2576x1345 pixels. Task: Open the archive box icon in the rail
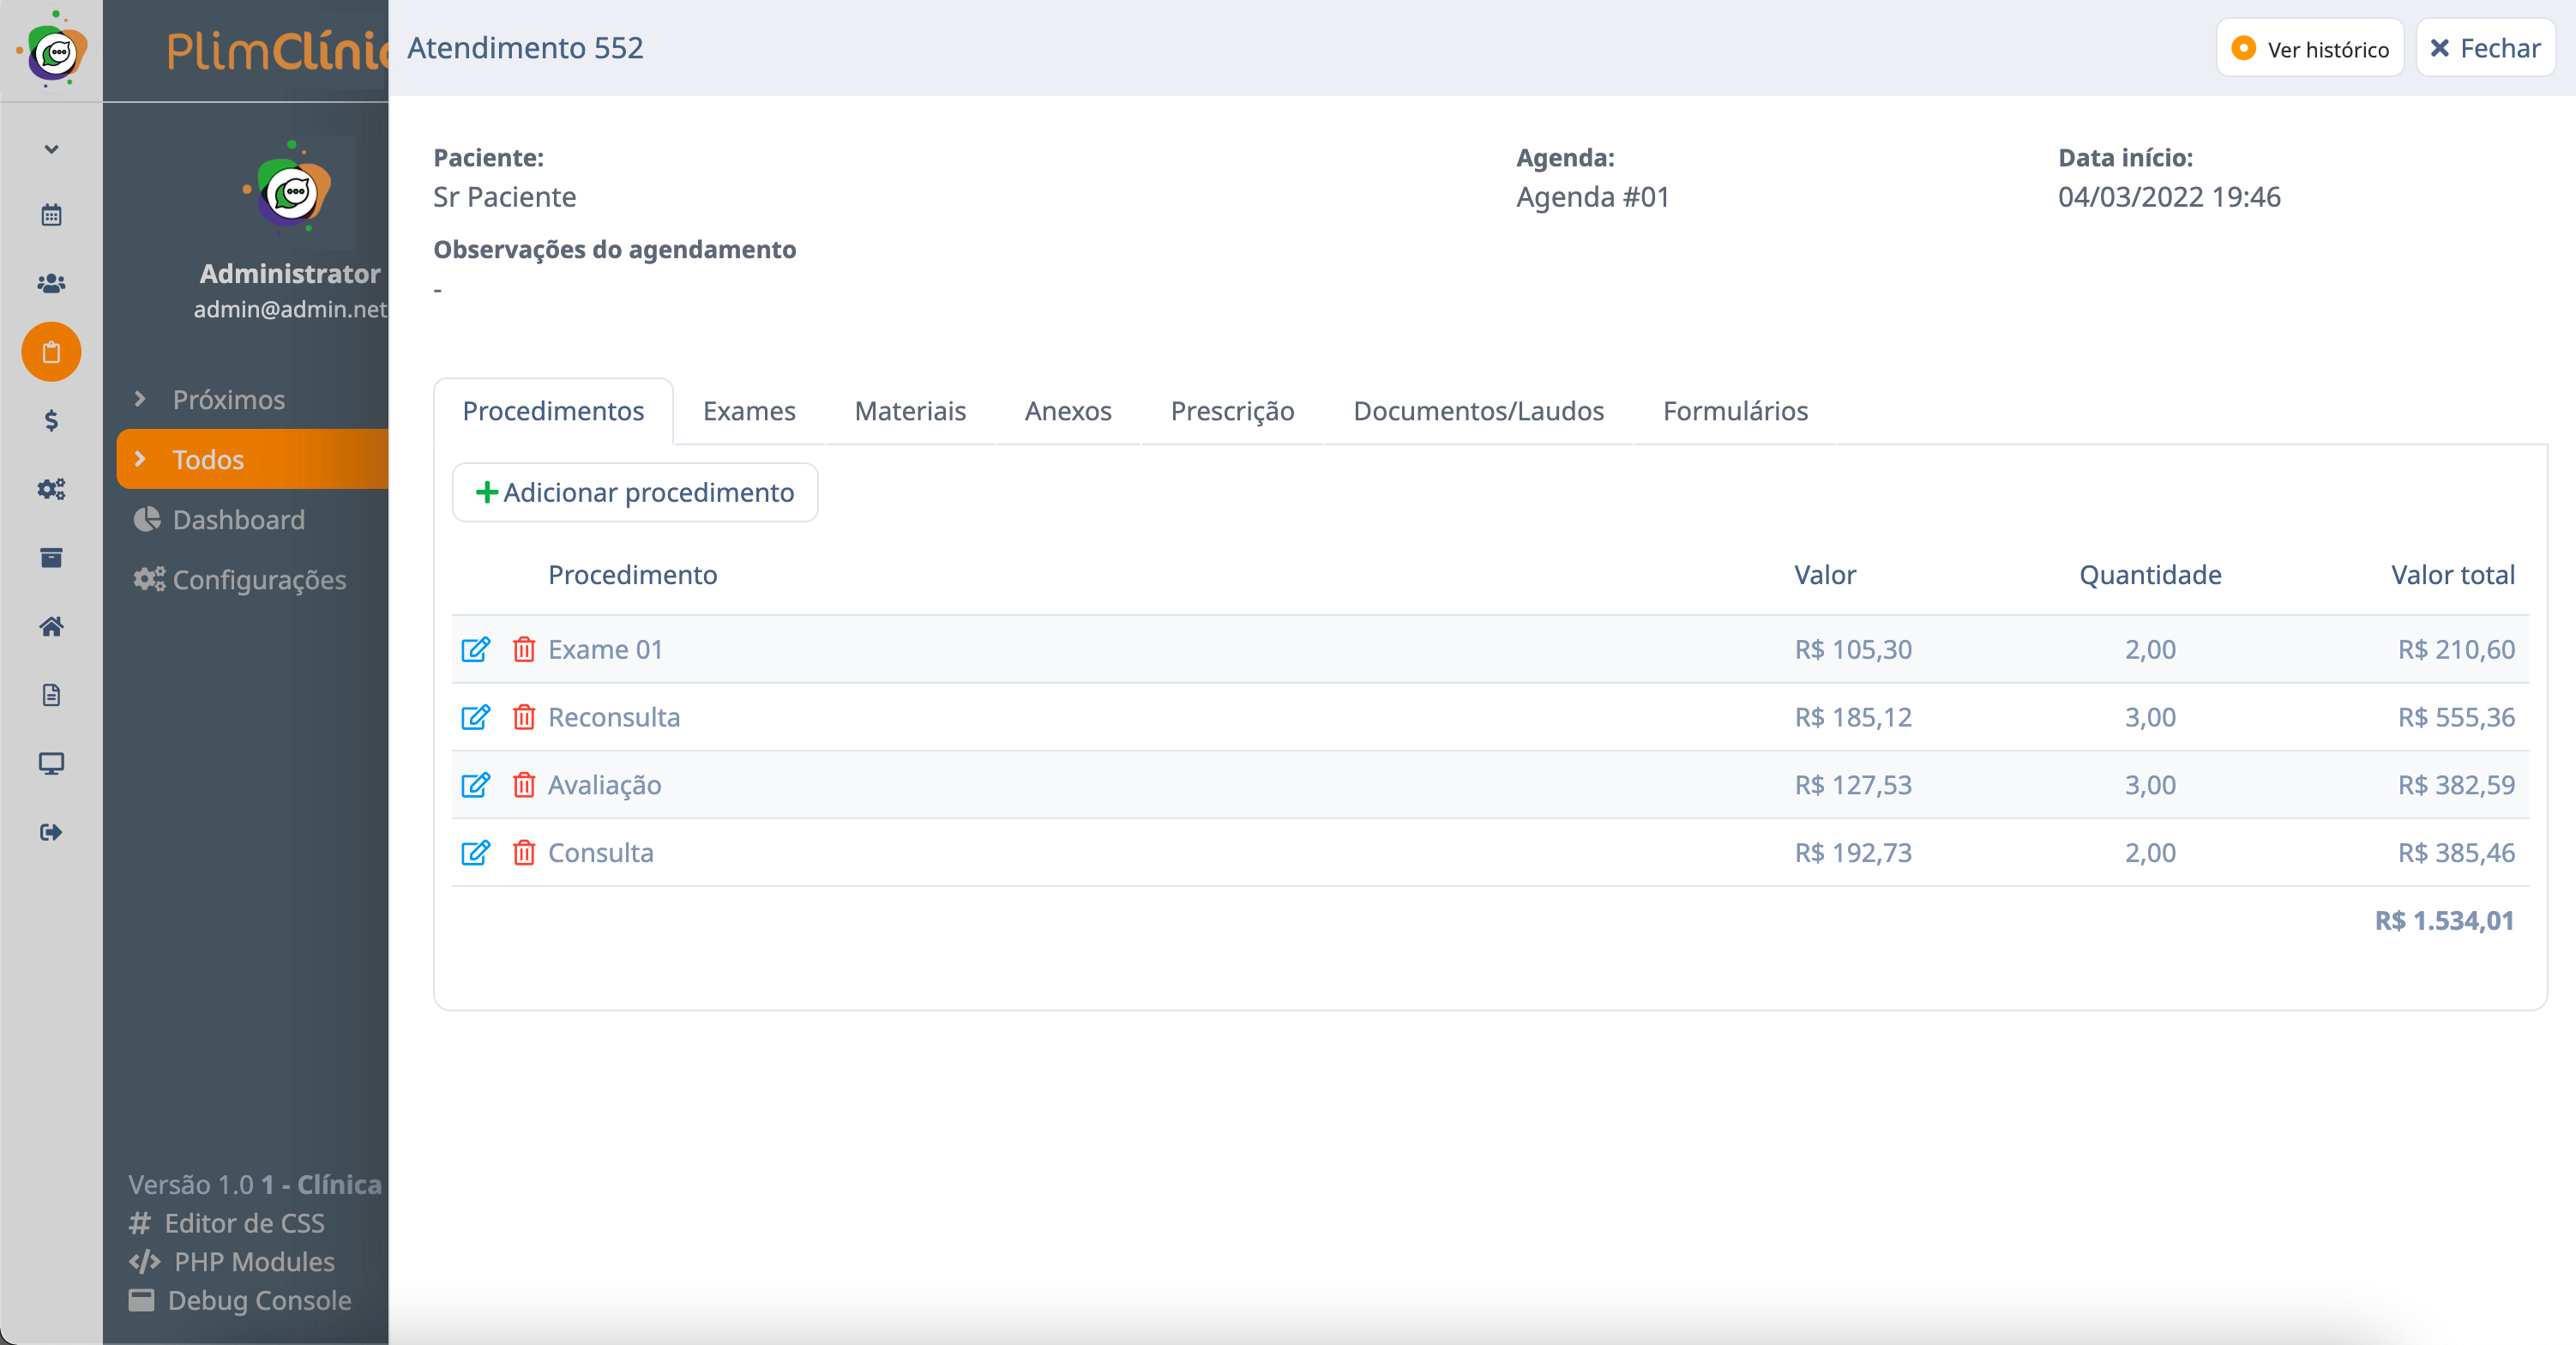pyautogui.click(x=51, y=558)
